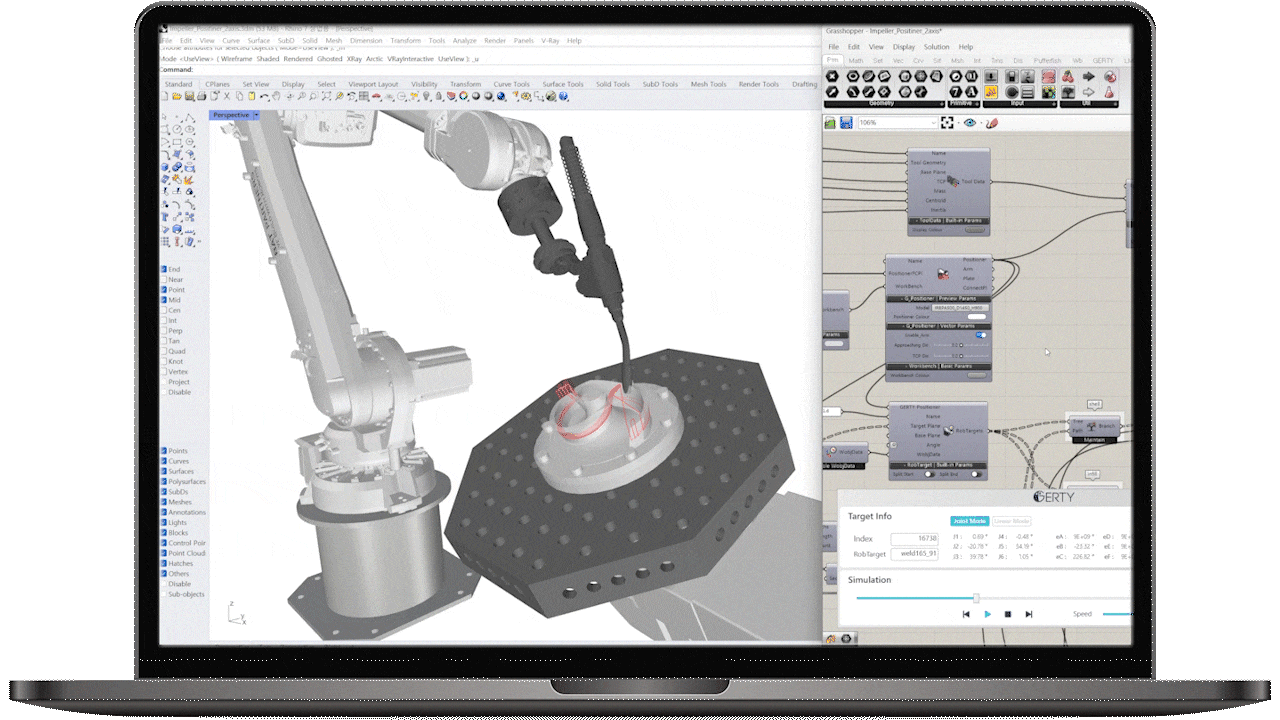1280x720 pixels.
Task: Click the Simulation progress slider handle
Action: pyautogui.click(x=976, y=598)
